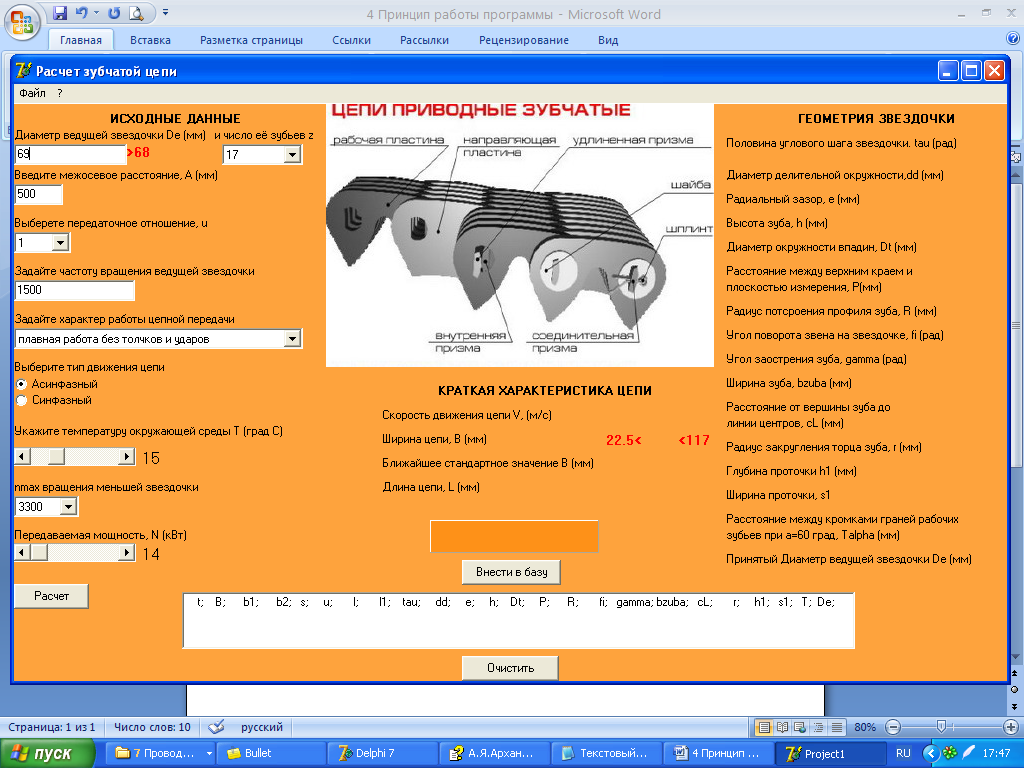Click the temperature scrollbar left arrow
Viewport: 1024px width, 768px height.
coord(22,456)
